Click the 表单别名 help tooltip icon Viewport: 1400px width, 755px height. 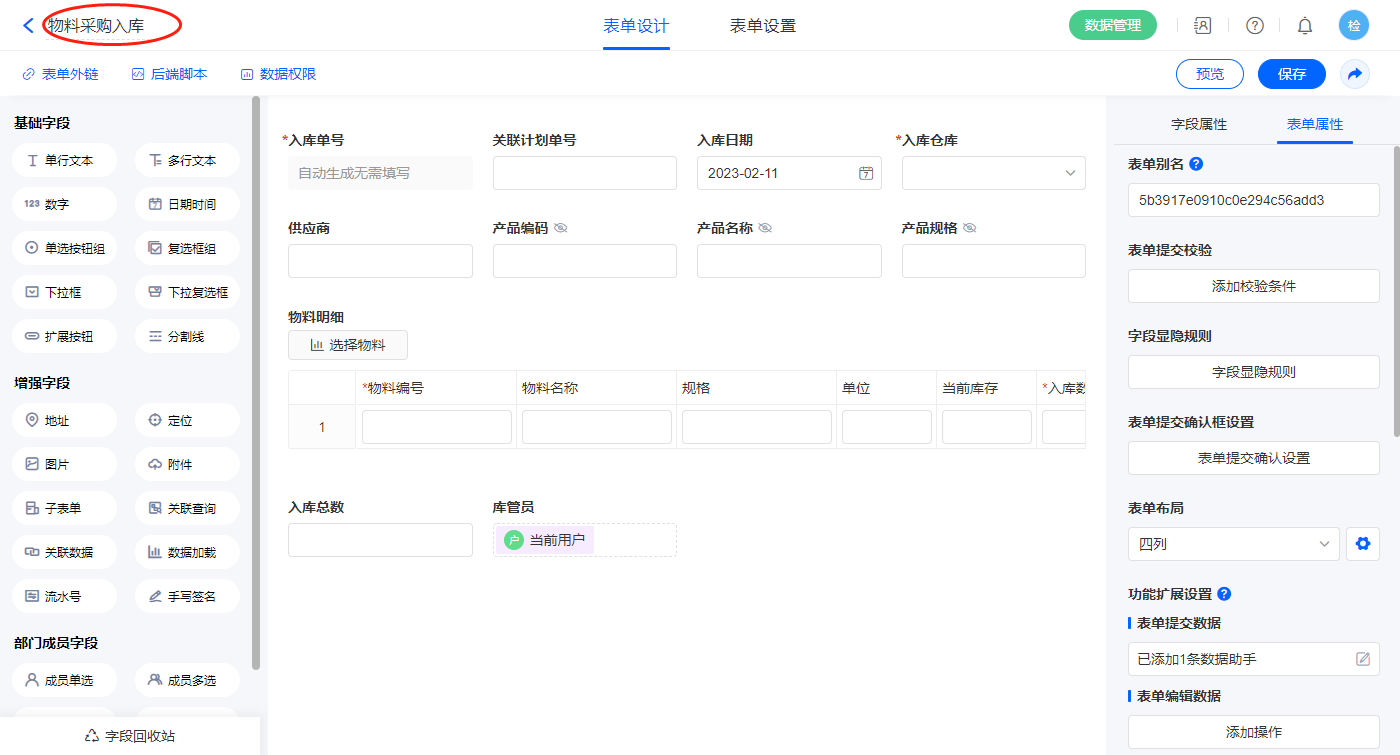click(1196, 164)
